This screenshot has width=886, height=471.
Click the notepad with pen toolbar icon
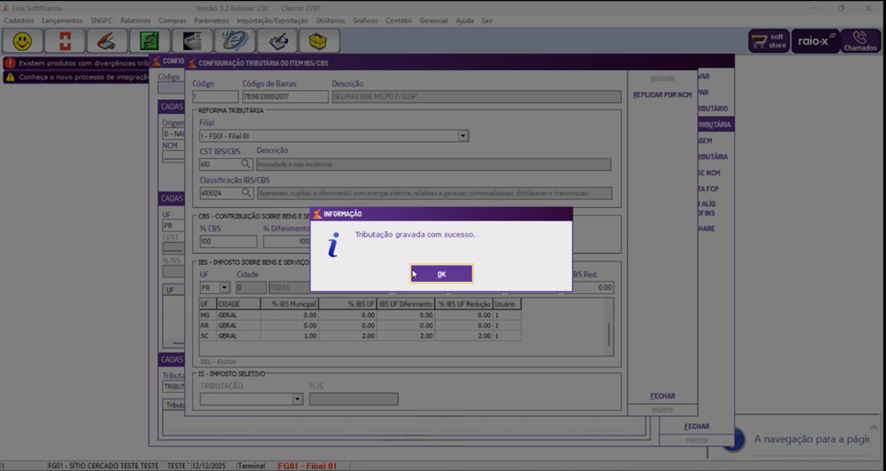click(277, 41)
